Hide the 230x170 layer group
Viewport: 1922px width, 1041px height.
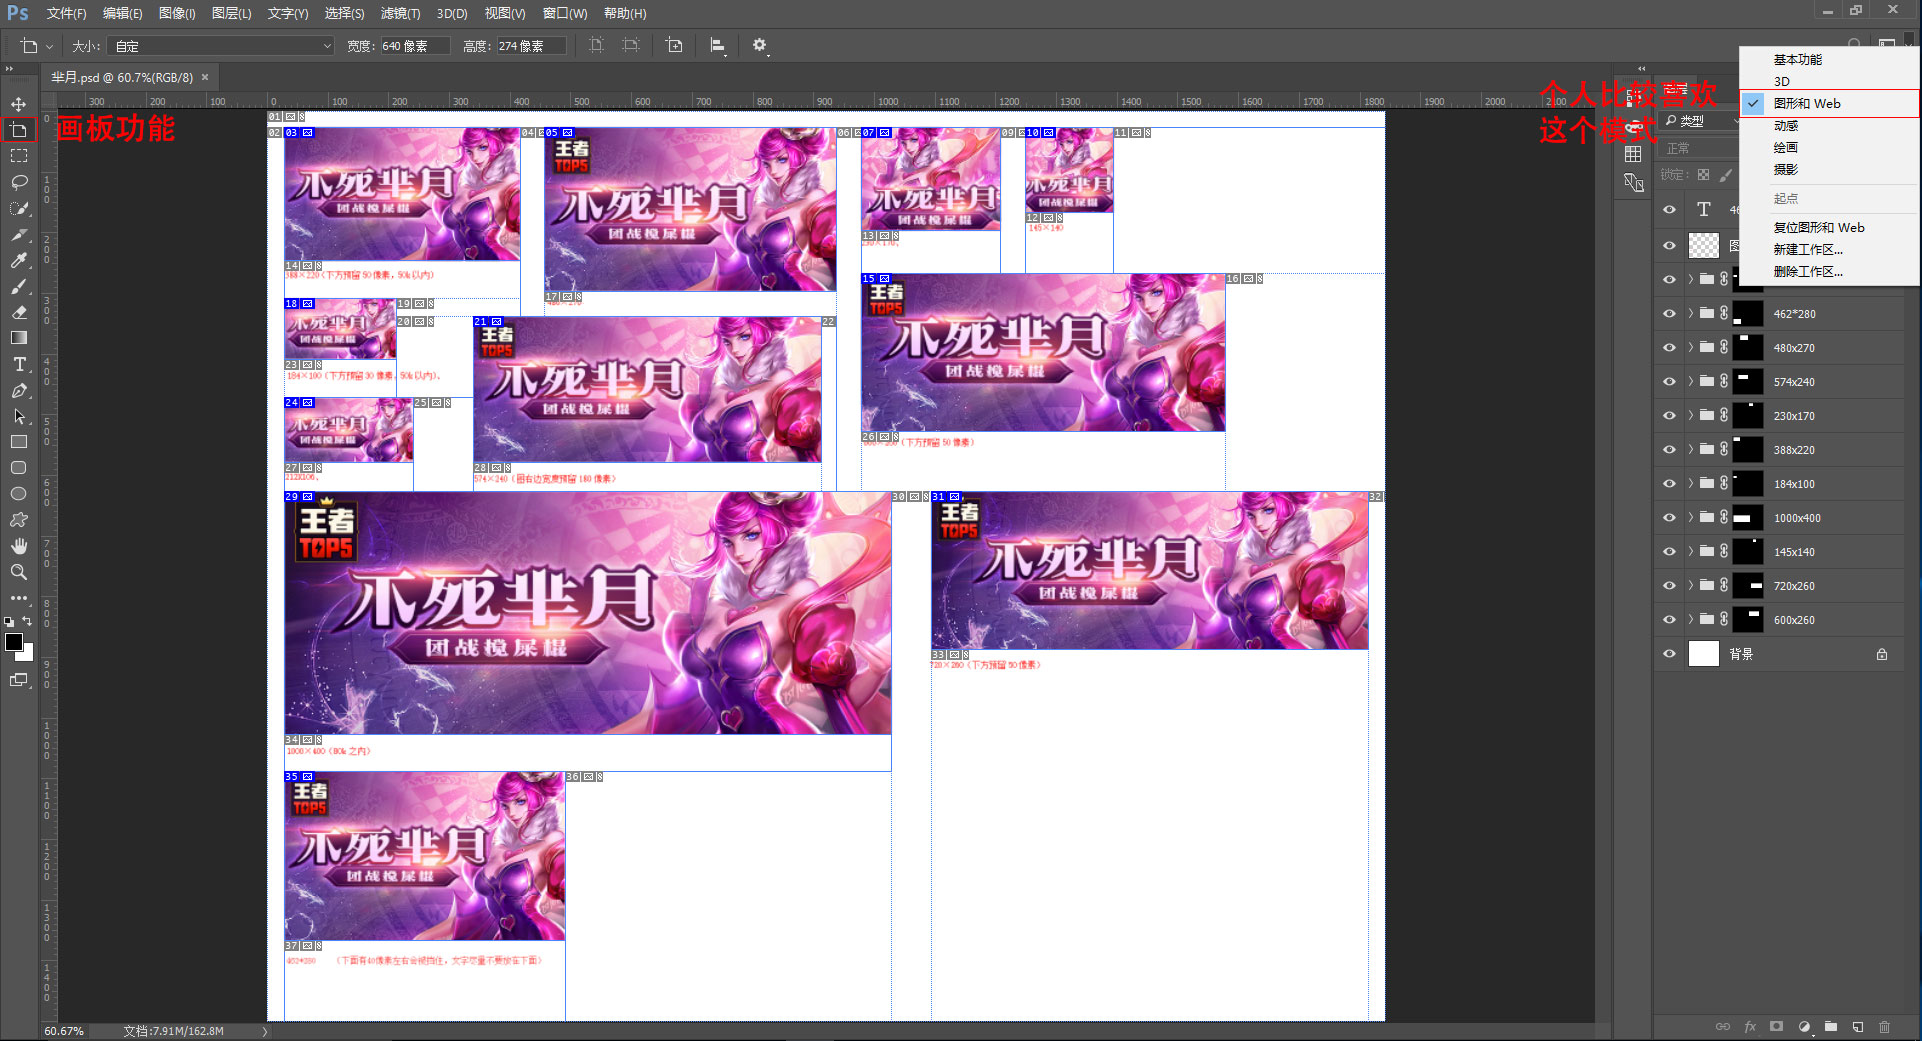click(1669, 415)
